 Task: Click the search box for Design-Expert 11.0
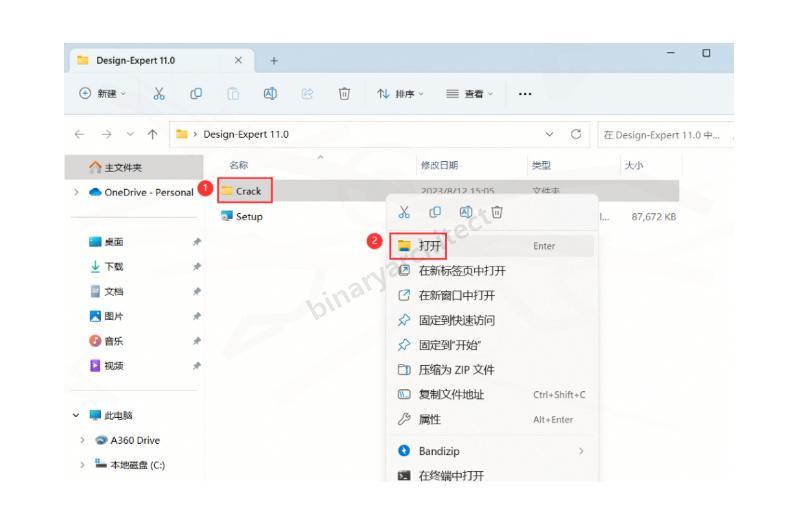pyautogui.click(x=665, y=135)
